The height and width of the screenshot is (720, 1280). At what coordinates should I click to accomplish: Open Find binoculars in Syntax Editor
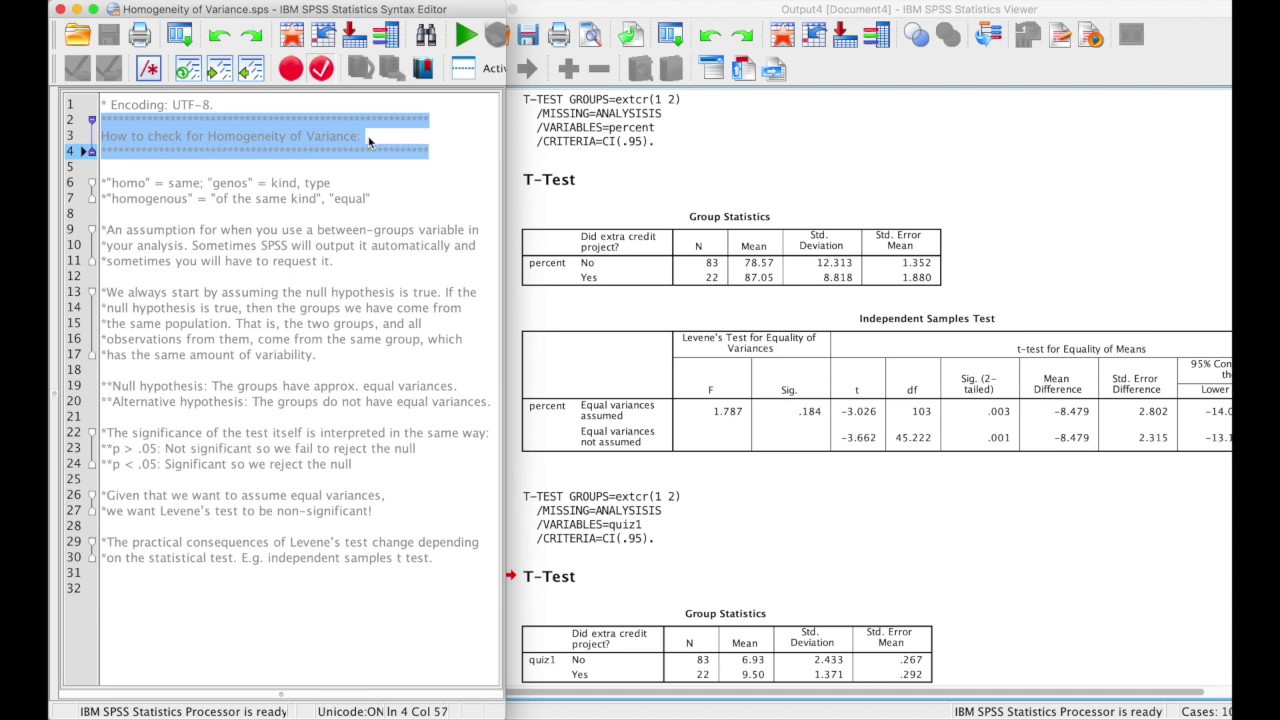point(426,36)
